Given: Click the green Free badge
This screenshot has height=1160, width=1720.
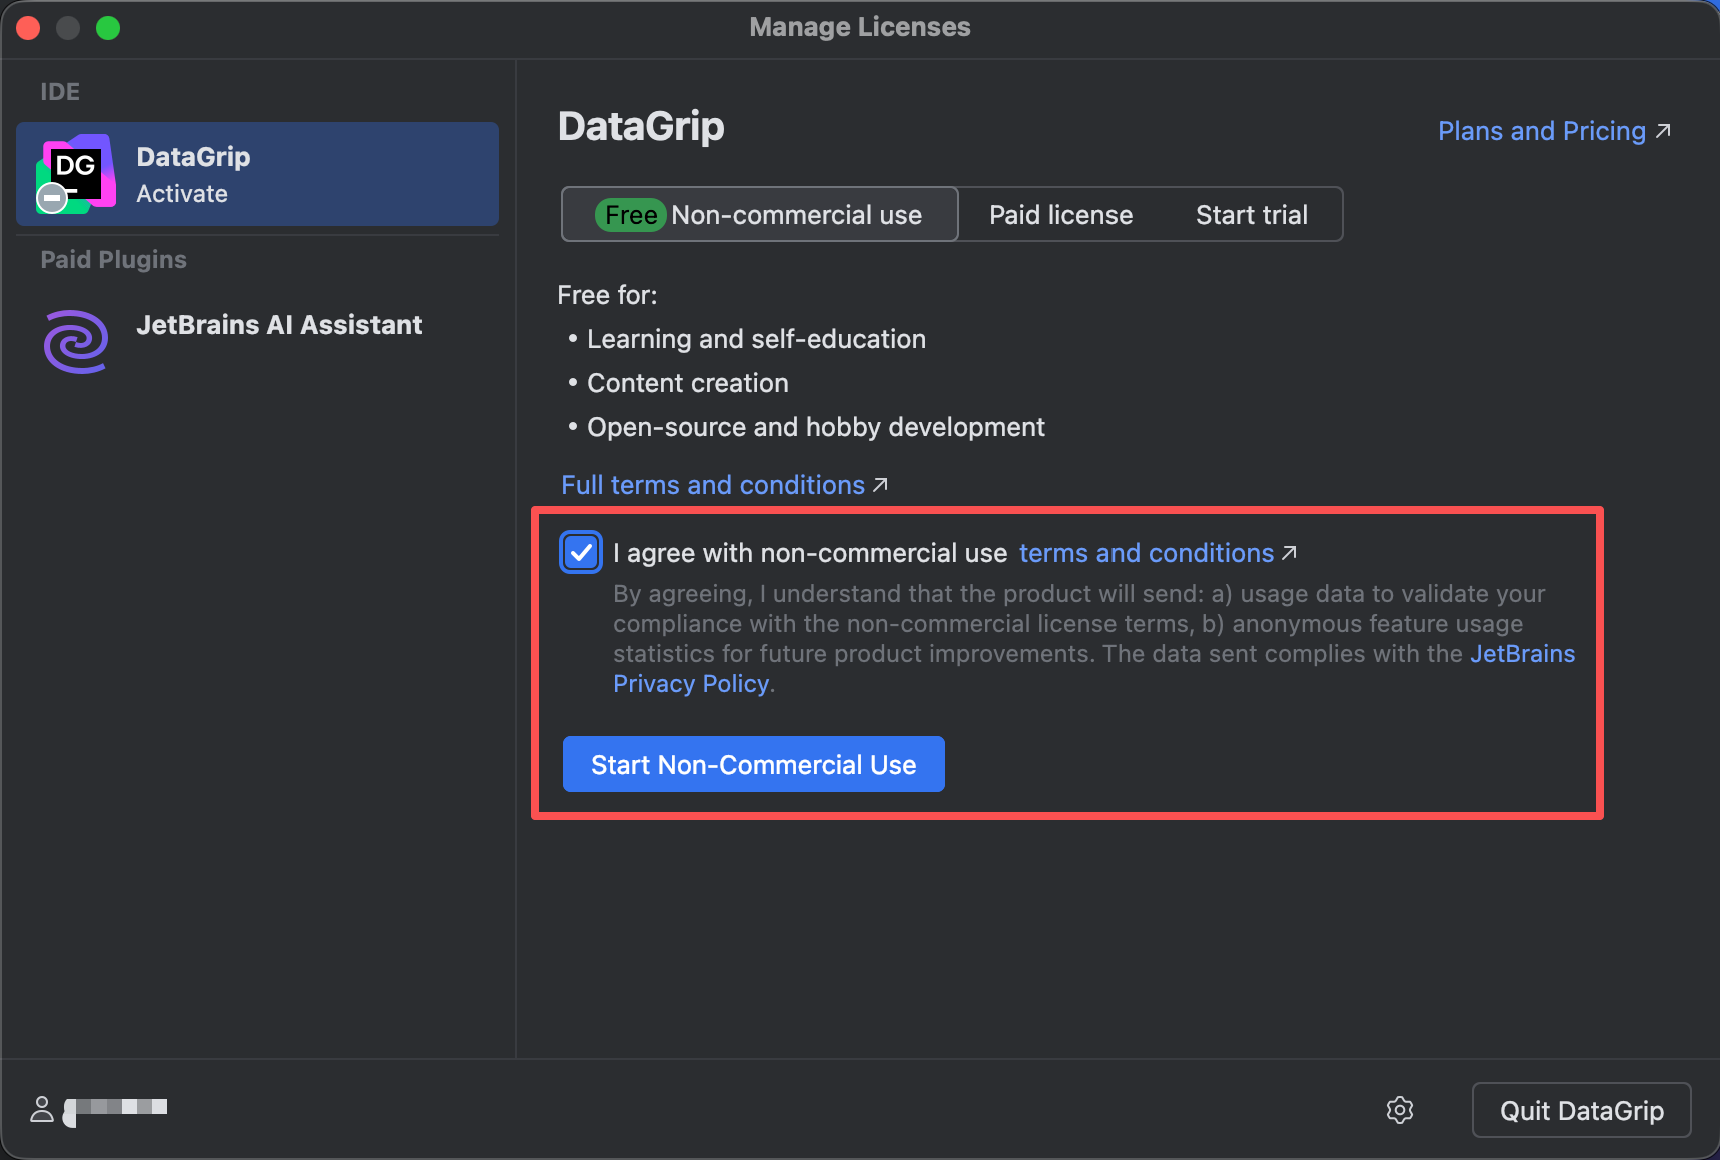Looking at the screenshot, I should click(x=630, y=215).
